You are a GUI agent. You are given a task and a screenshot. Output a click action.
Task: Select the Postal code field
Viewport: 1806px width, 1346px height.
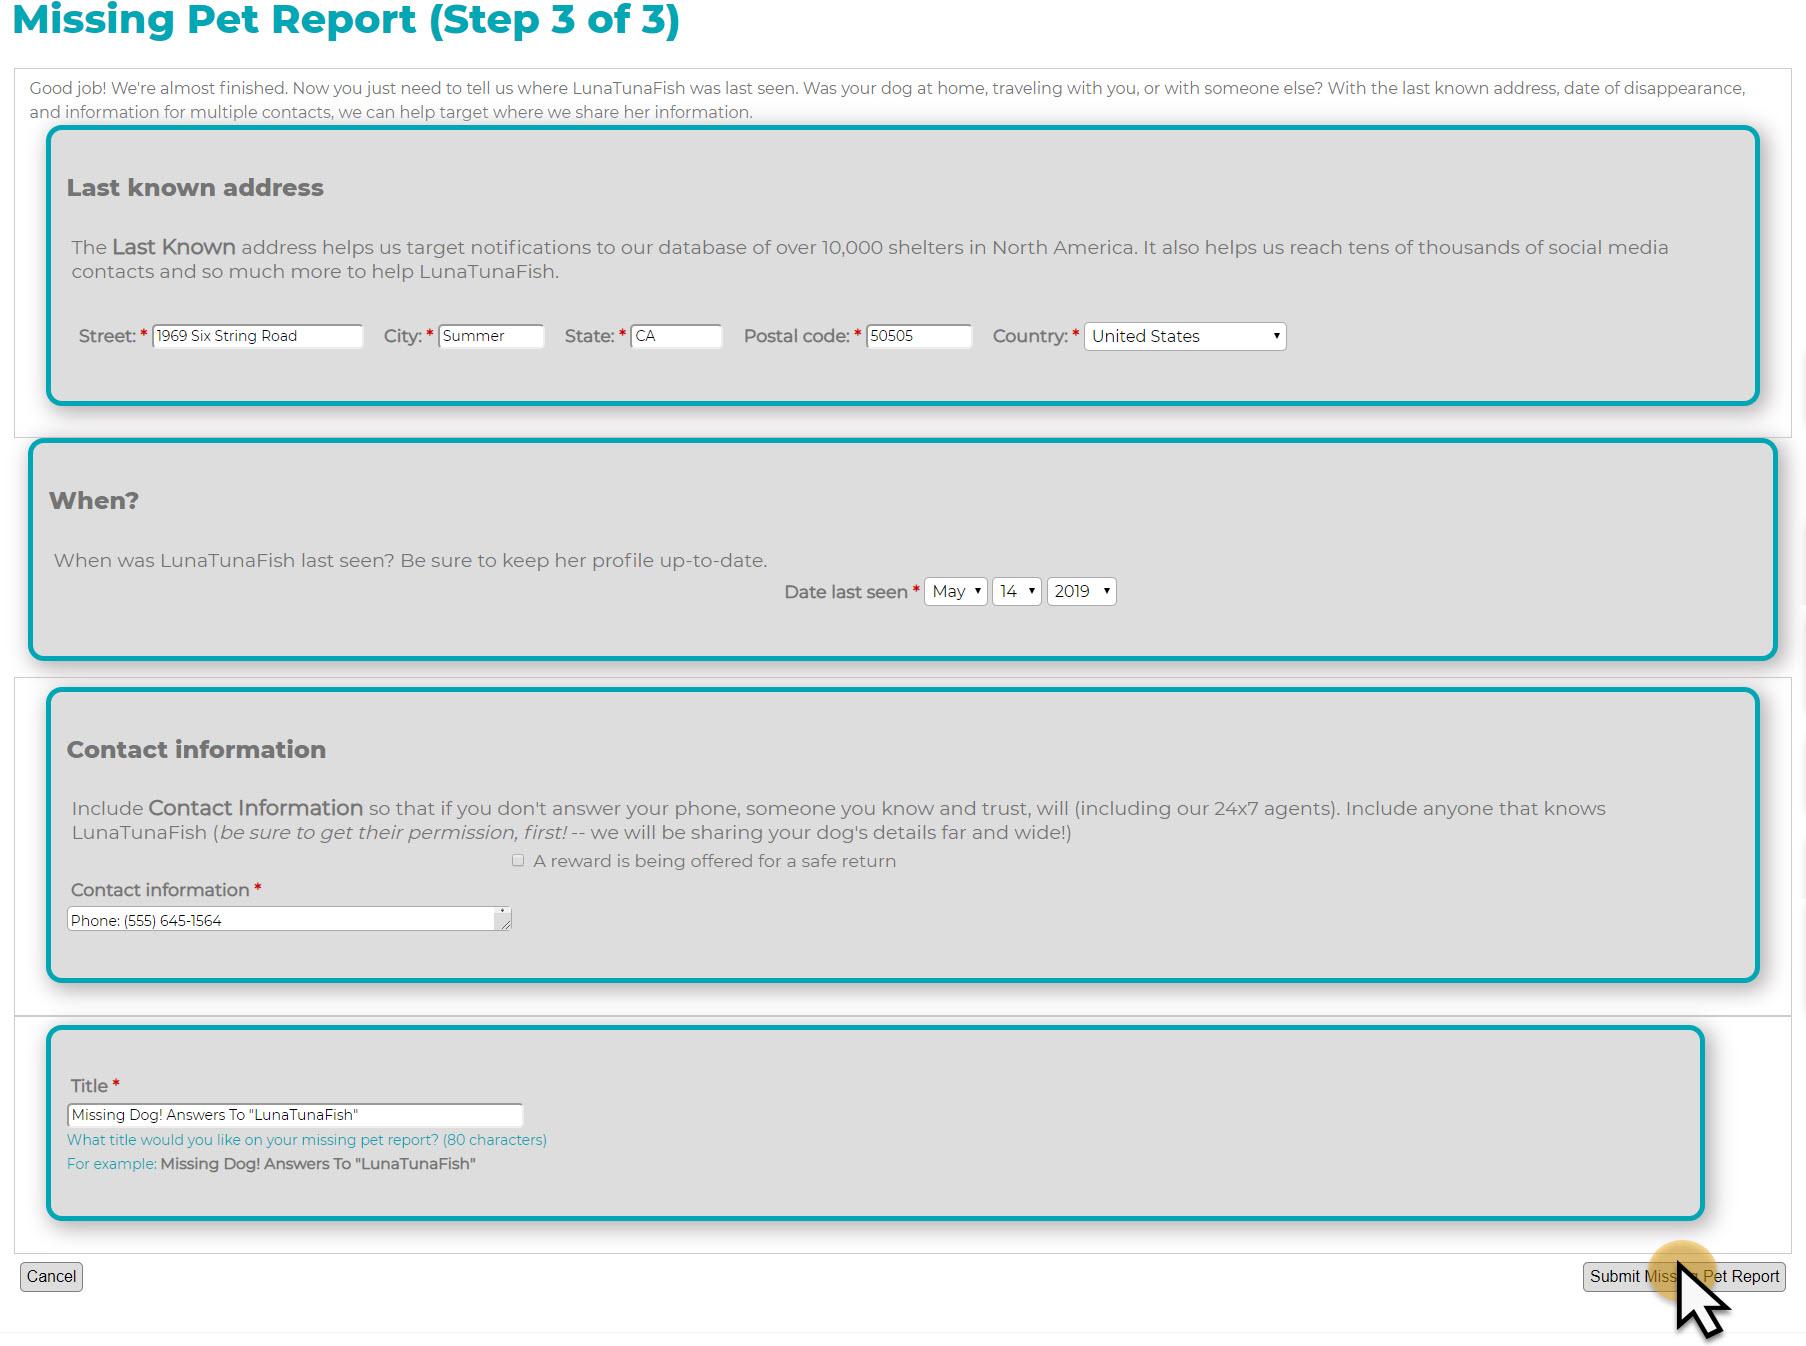(x=918, y=336)
